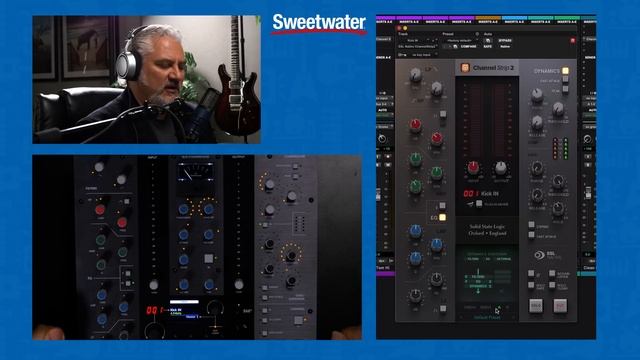Open the no key input dropdown
Viewport: 640px width, 360px height.
(424, 54)
